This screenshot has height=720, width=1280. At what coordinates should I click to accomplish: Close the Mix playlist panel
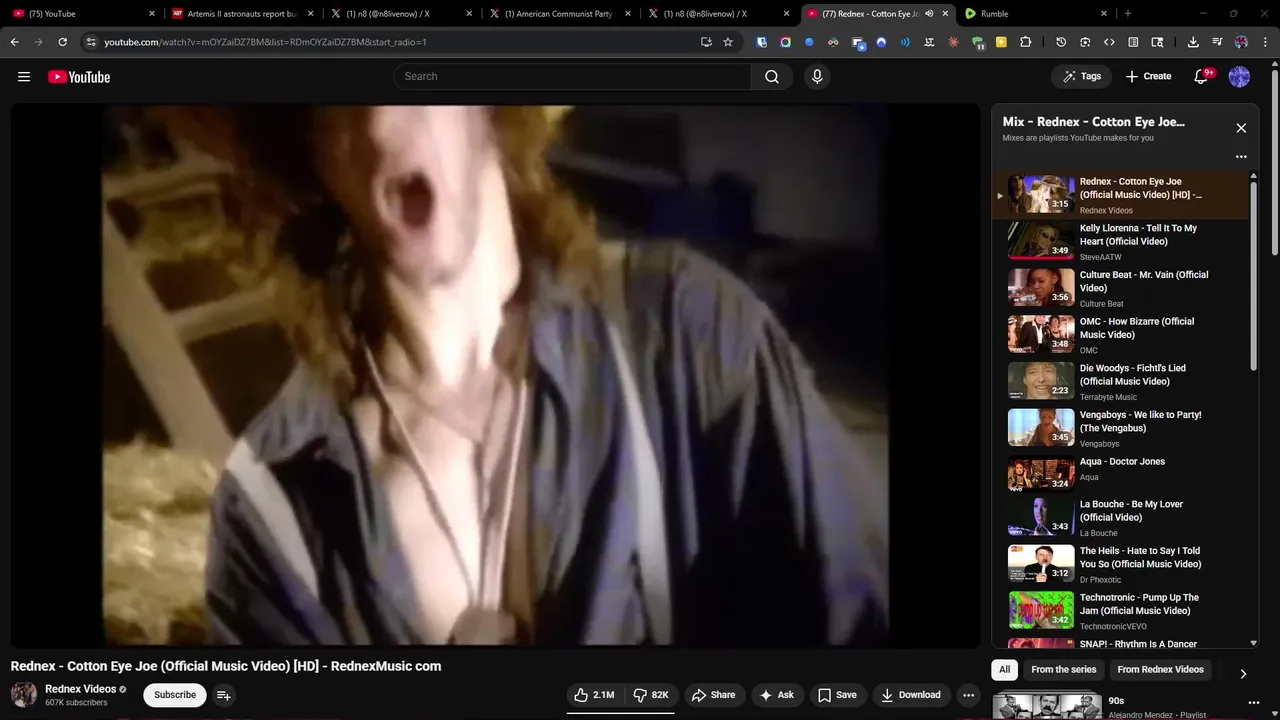[x=1241, y=128]
